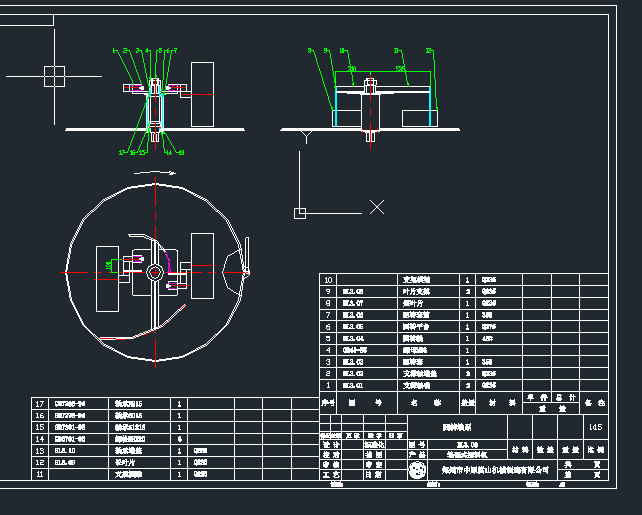Select parts list row number 5
Image resolution: width=642 pixels, height=515 pixels.
(464, 339)
